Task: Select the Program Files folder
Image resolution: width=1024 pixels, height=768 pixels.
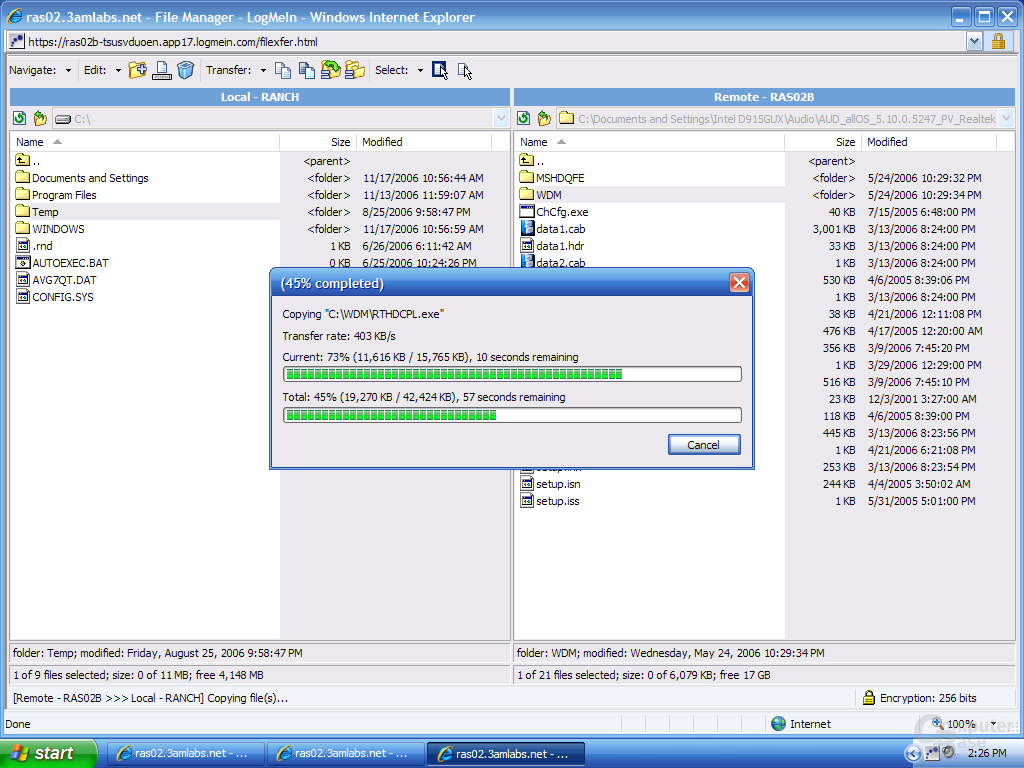Action: [x=64, y=195]
